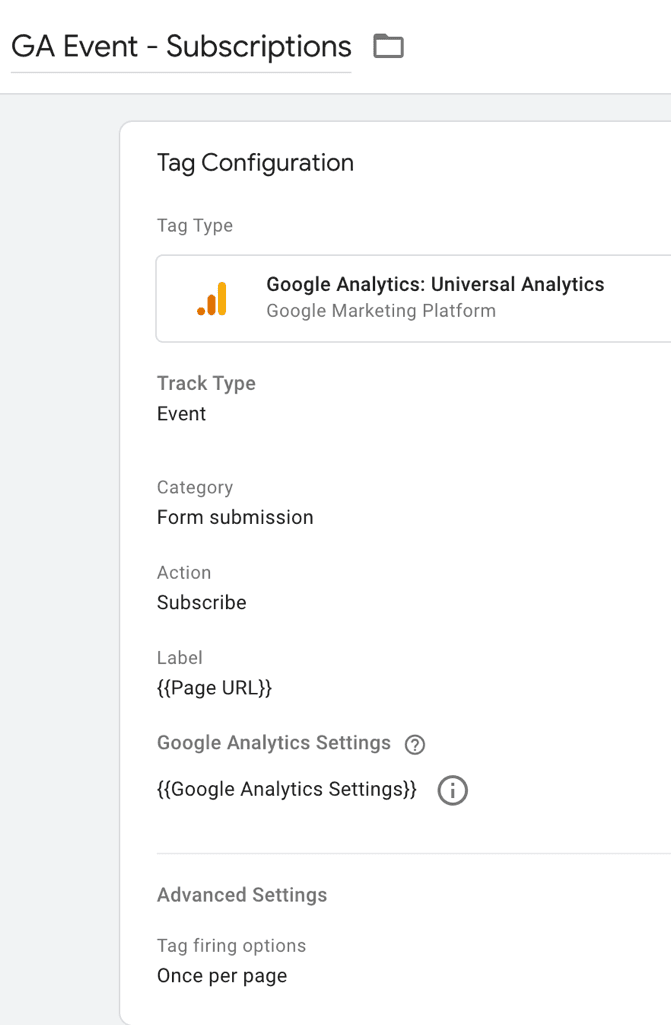Image resolution: width=671 pixels, height=1025 pixels.
Task: Select the Universal Analytics tag type title
Action: 435,284
